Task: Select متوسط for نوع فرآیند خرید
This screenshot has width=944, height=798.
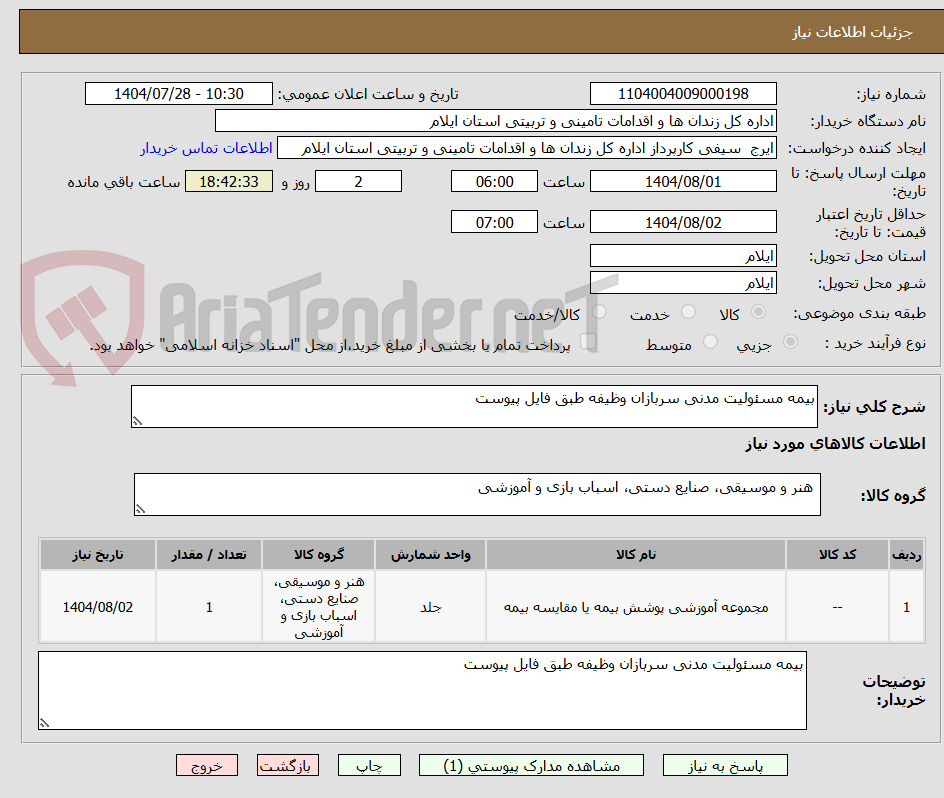Action: [x=708, y=339]
